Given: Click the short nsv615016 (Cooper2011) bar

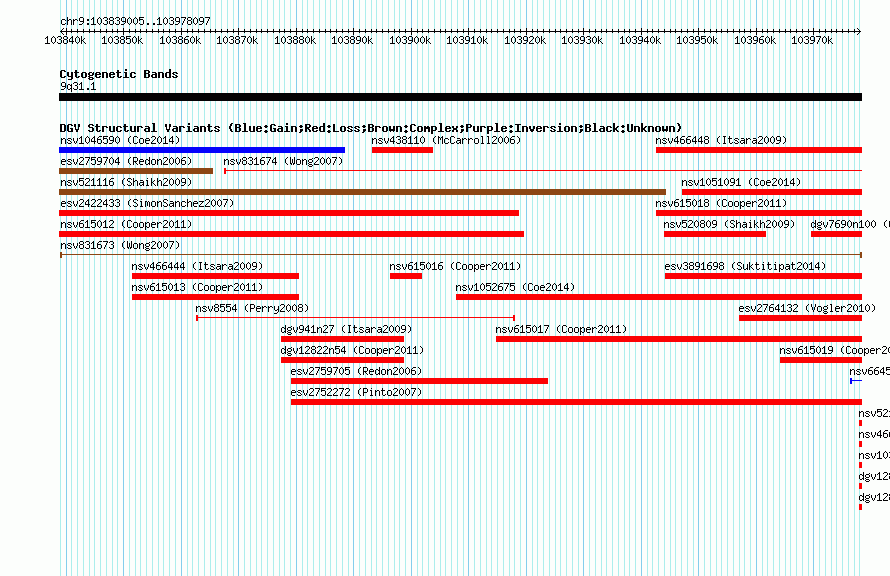Looking at the screenshot, I should (x=406, y=276).
